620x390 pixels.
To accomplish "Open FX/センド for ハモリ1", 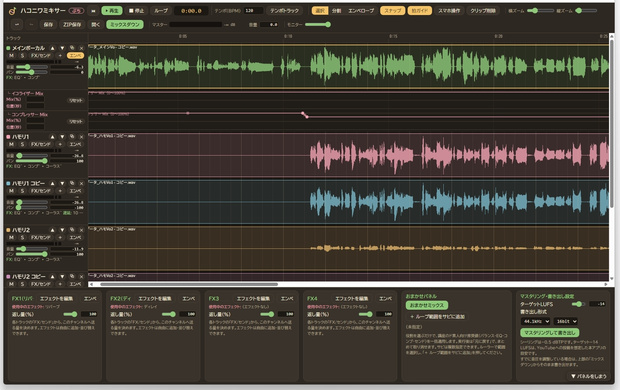I will tap(41, 144).
